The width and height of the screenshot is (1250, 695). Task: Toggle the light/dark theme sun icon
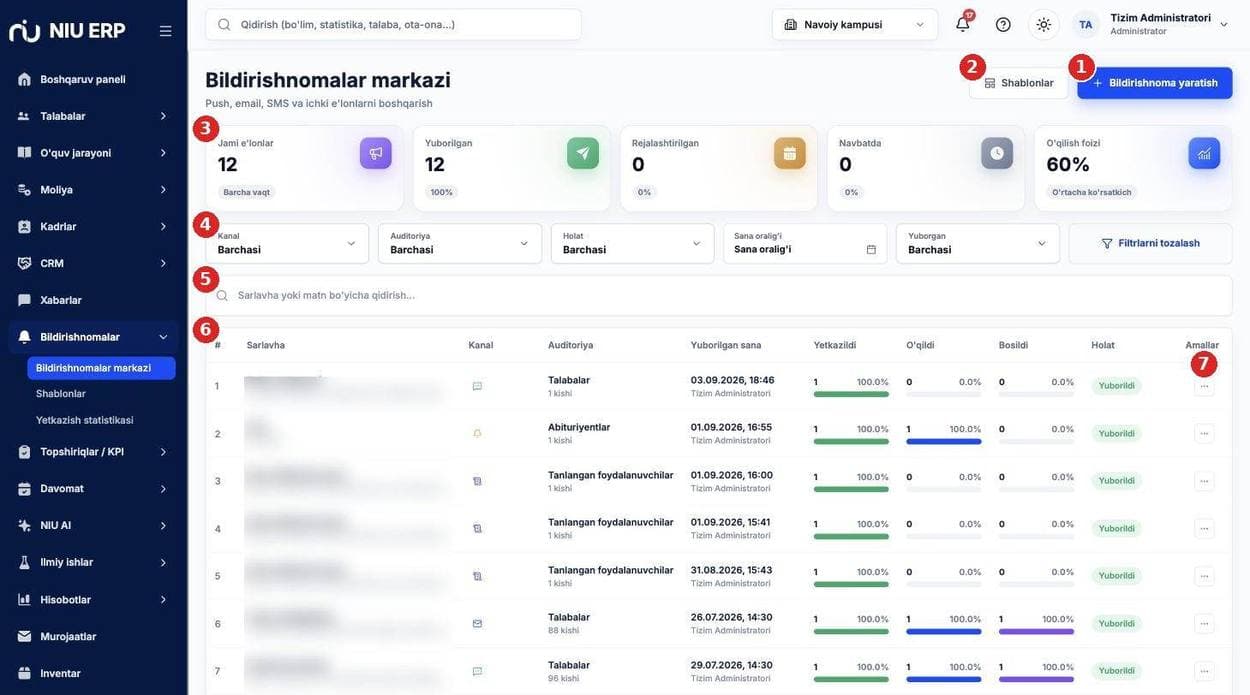[1044, 24]
